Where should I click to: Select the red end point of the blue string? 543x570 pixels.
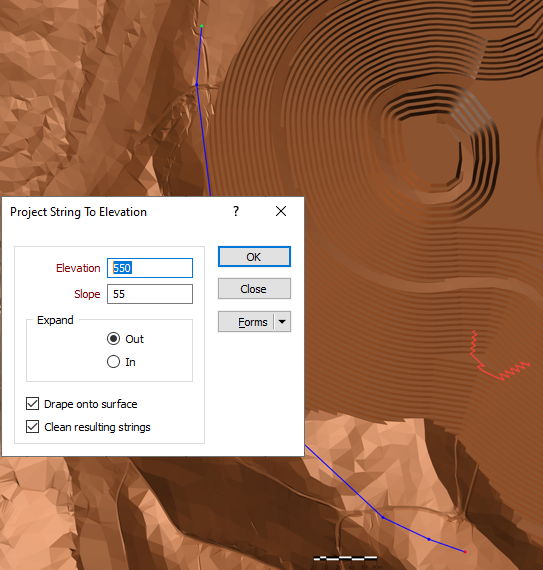(465, 552)
